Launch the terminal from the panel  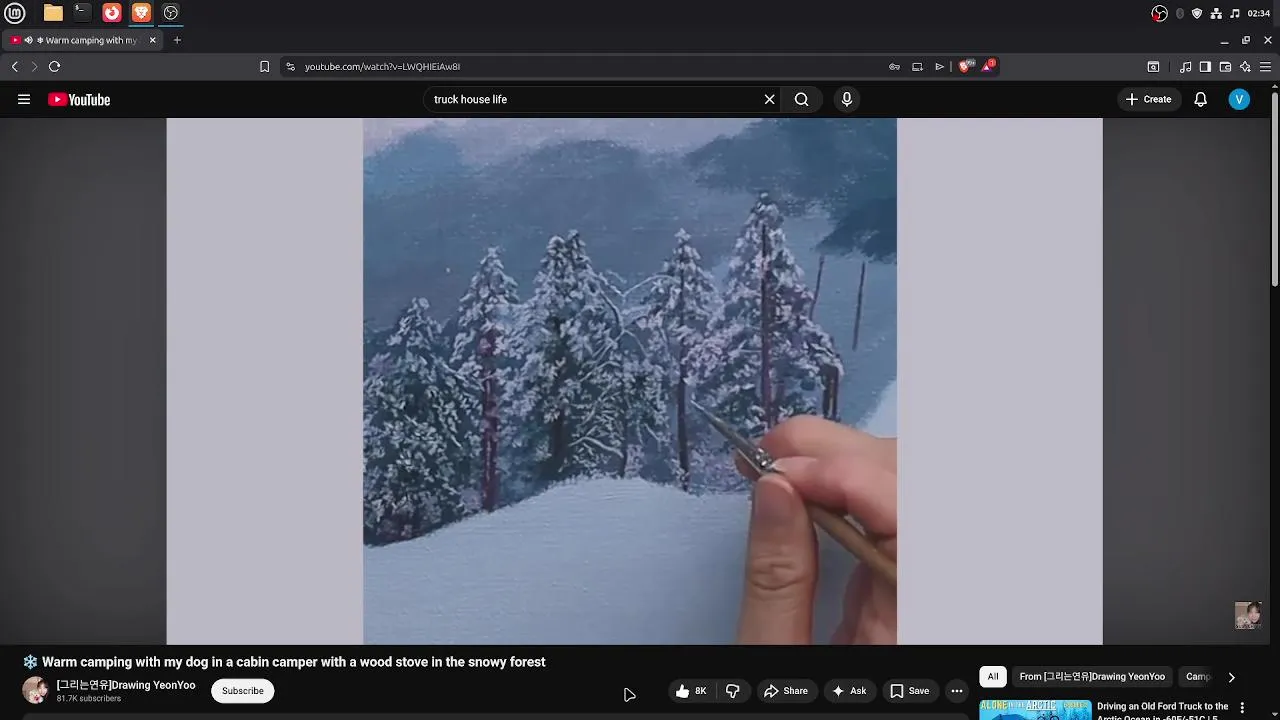pos(82,13)
